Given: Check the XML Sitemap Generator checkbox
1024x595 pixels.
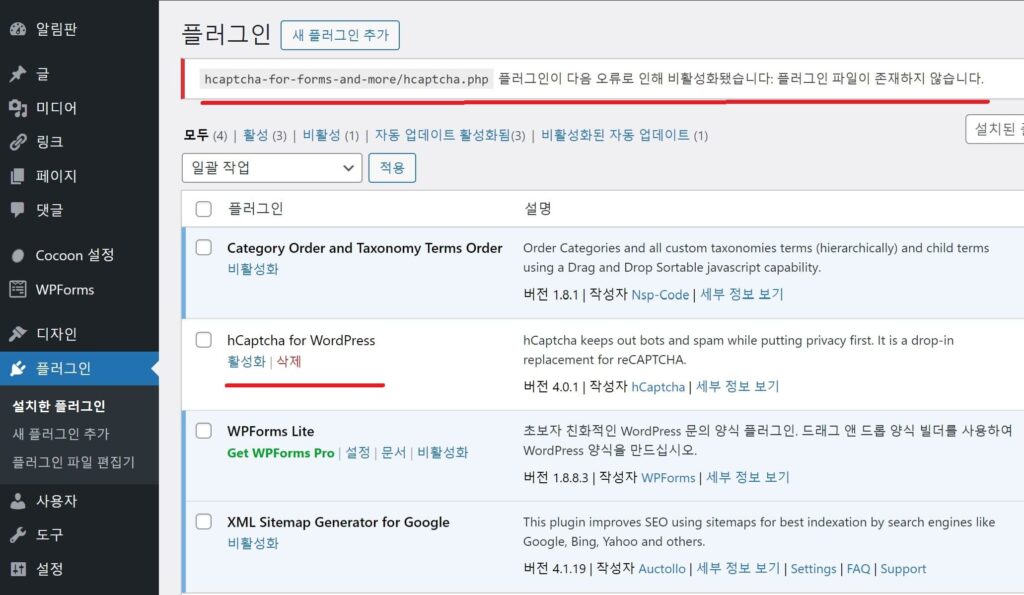Looking at the screenshot, I should (204, 521).
